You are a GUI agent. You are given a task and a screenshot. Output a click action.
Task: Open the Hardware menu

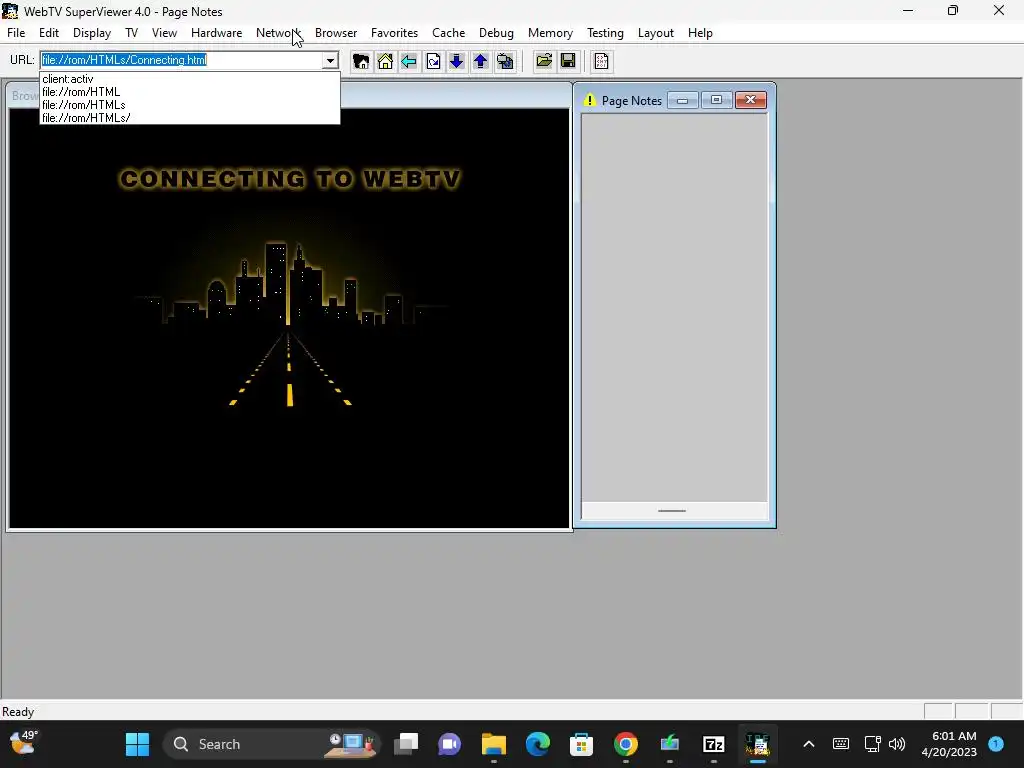click(x=216, y=33)
